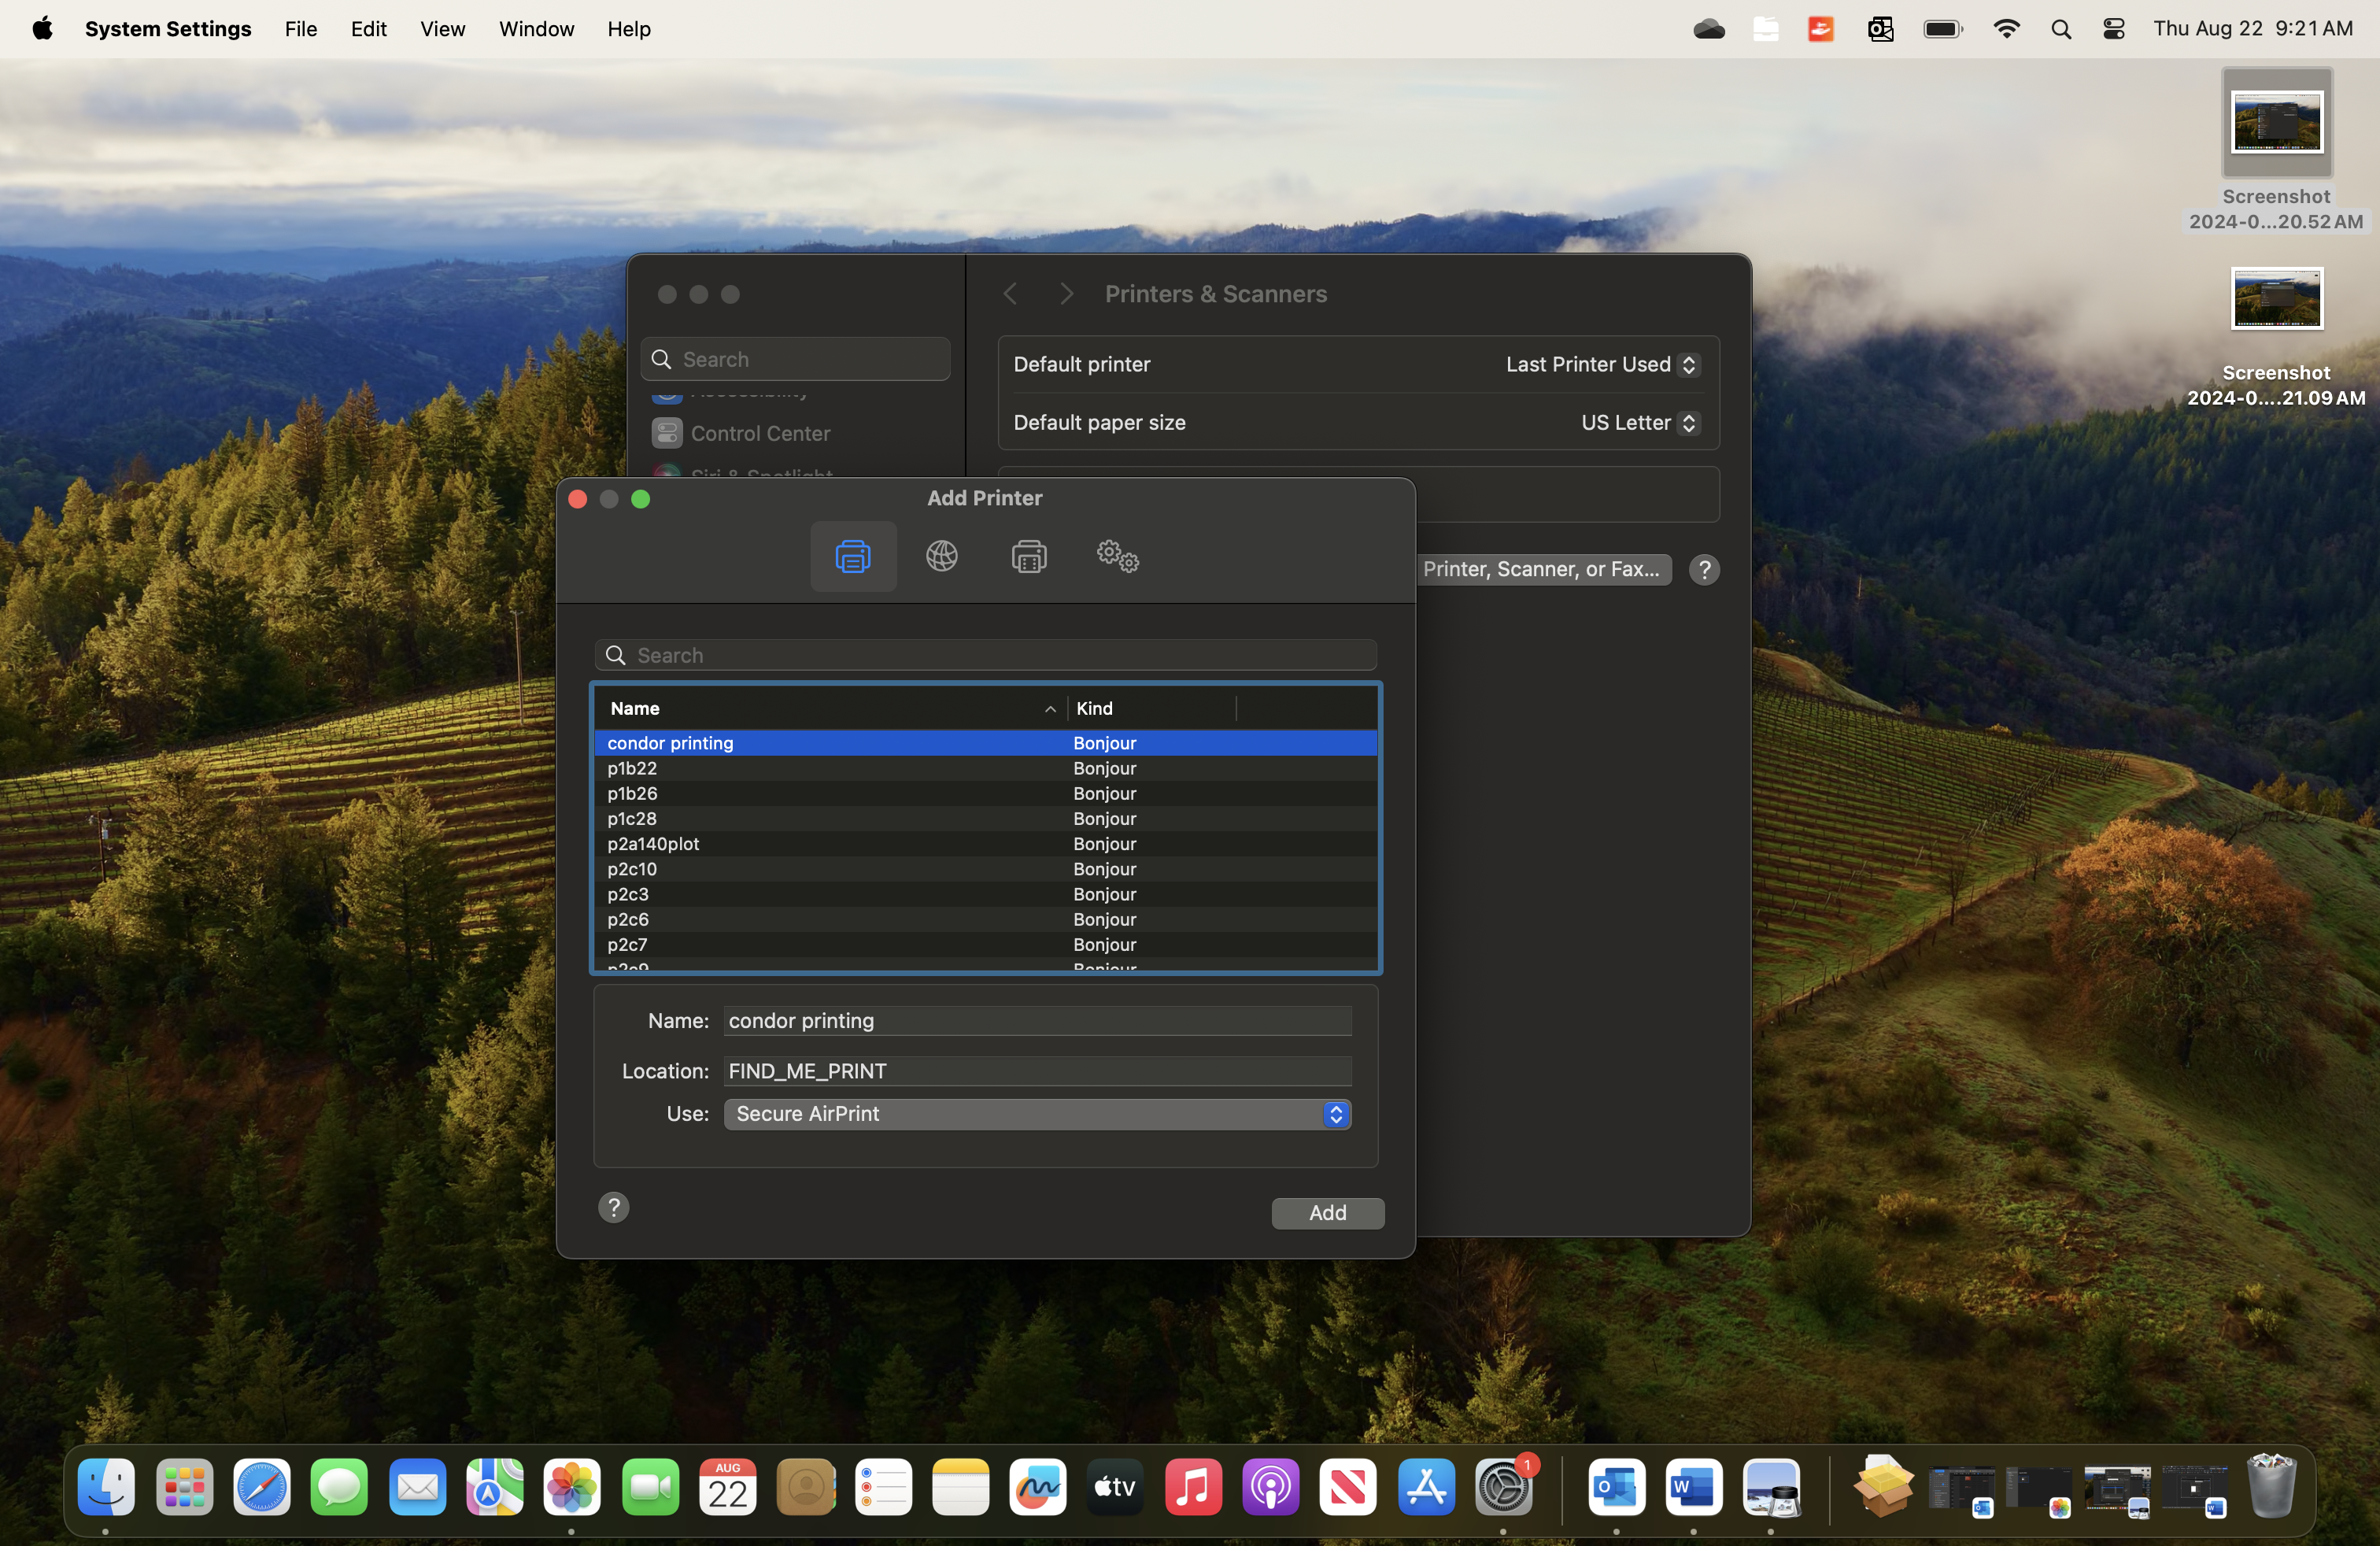This screenshot has height=1546, width=2380.
Task: Open Maps from the Dock
Action: 494,1487
